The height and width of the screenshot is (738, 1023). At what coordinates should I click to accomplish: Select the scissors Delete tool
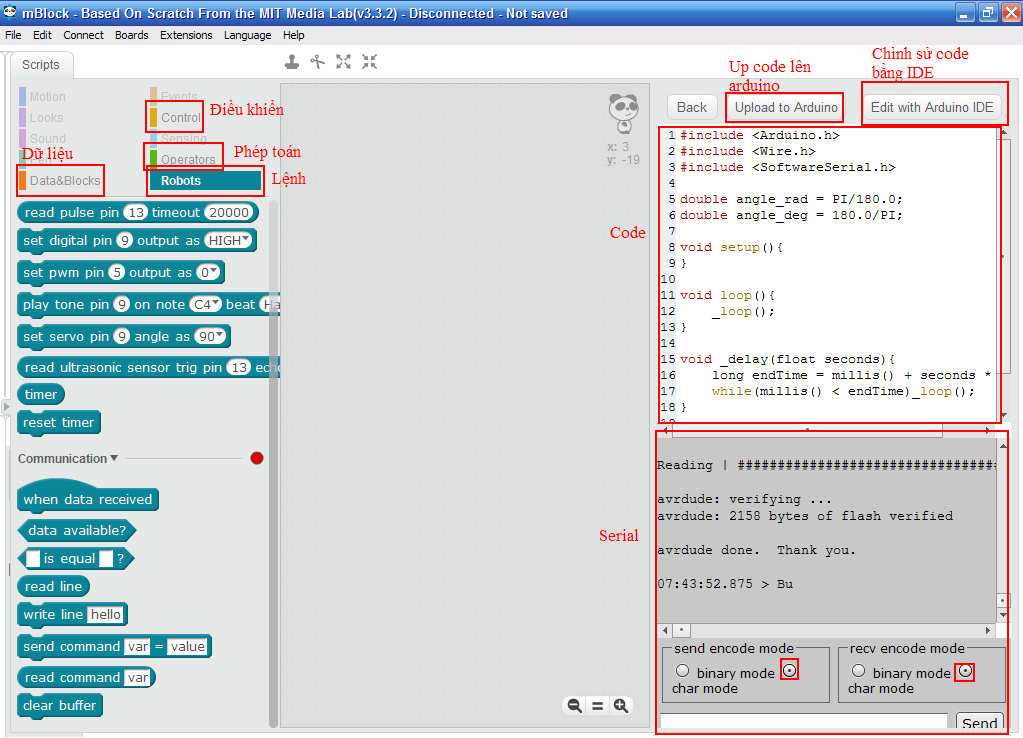tap(317, 62)
